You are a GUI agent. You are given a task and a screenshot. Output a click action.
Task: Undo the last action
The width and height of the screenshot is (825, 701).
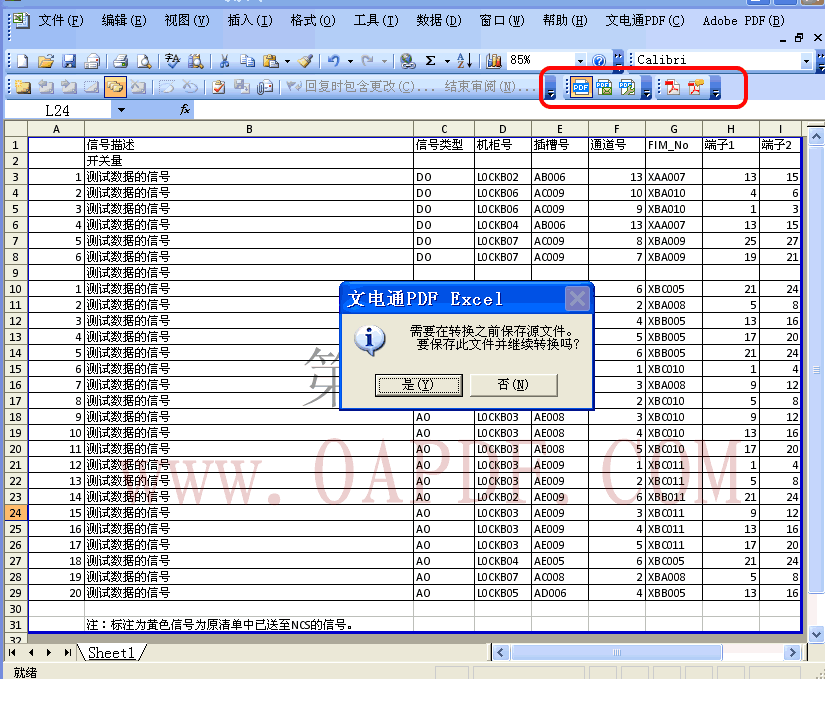334,61
